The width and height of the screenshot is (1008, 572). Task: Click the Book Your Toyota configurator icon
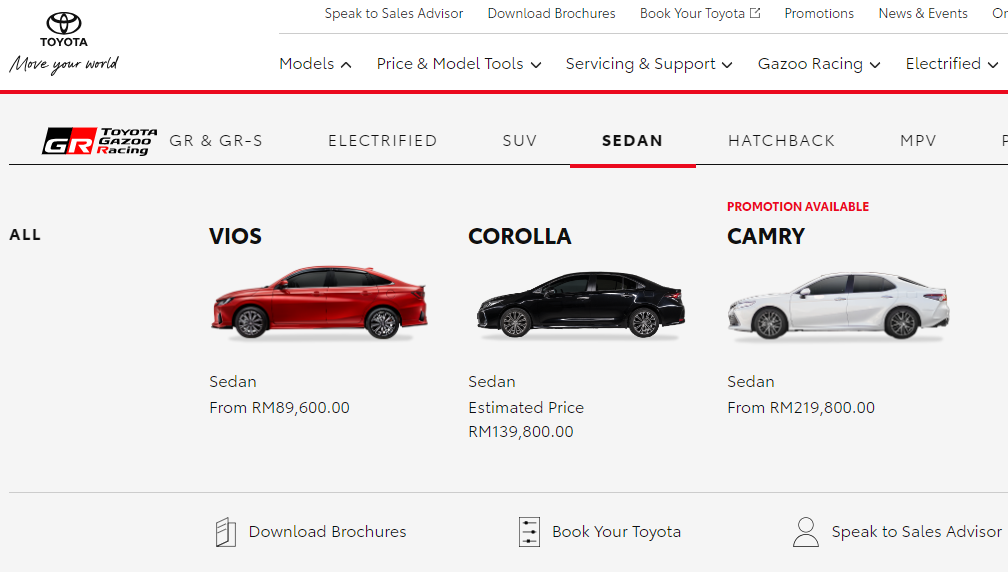pyautogui.click(x=529, y=532)
